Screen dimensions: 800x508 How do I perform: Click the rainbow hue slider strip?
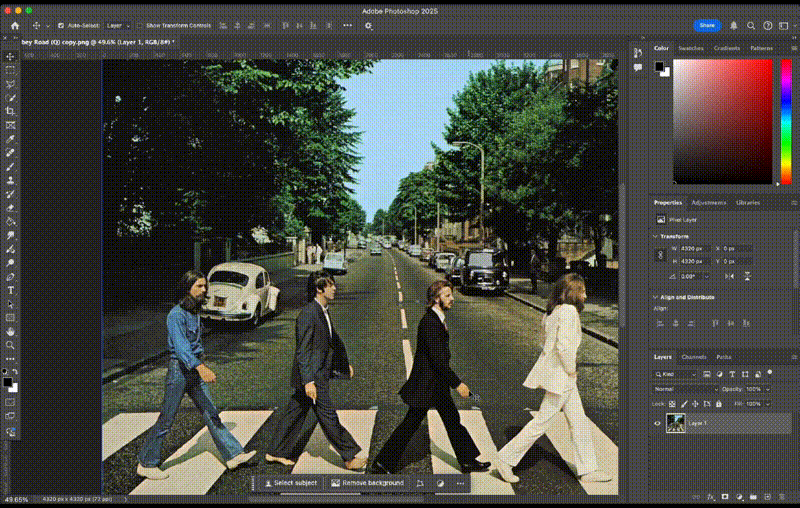coord(785,120)
